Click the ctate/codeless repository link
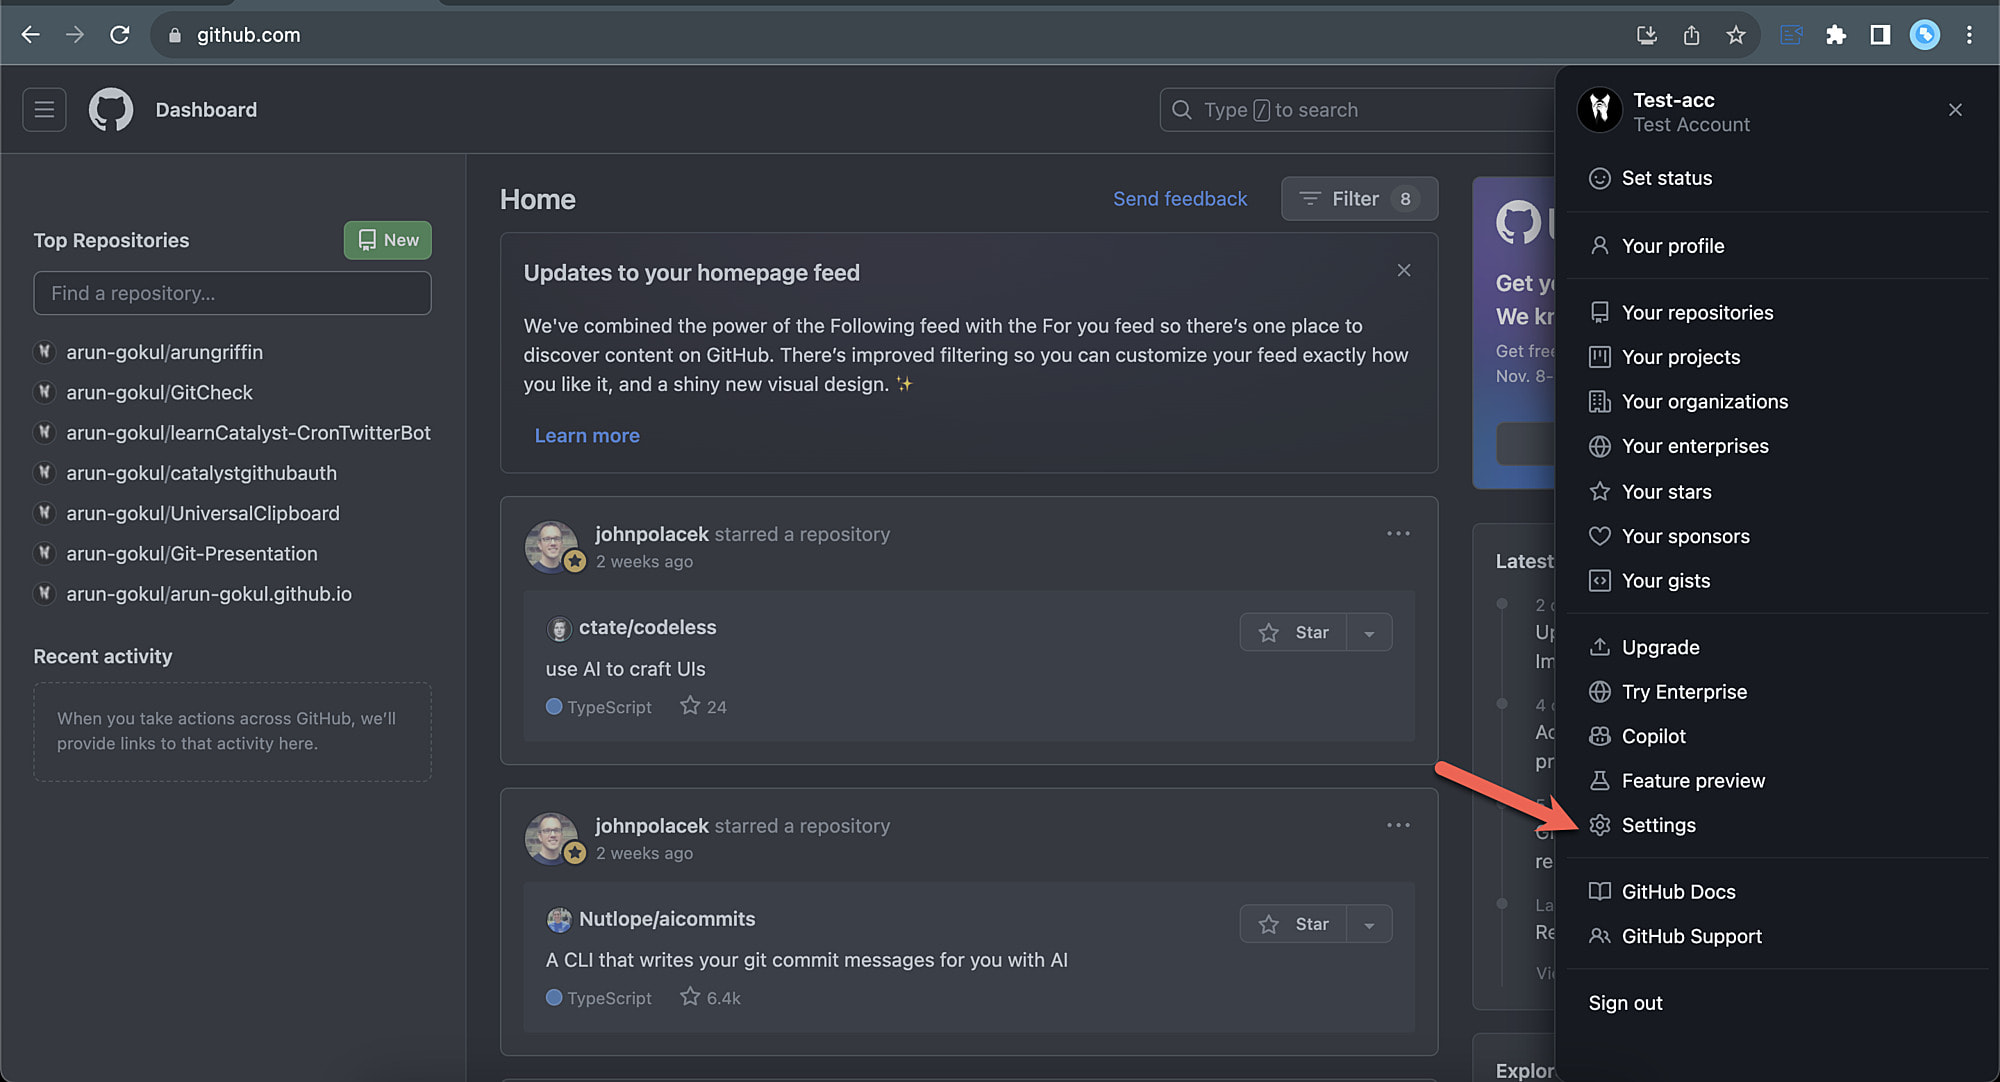The width and height of the screenshot is (2000, 1082). (x=648, y=628)
